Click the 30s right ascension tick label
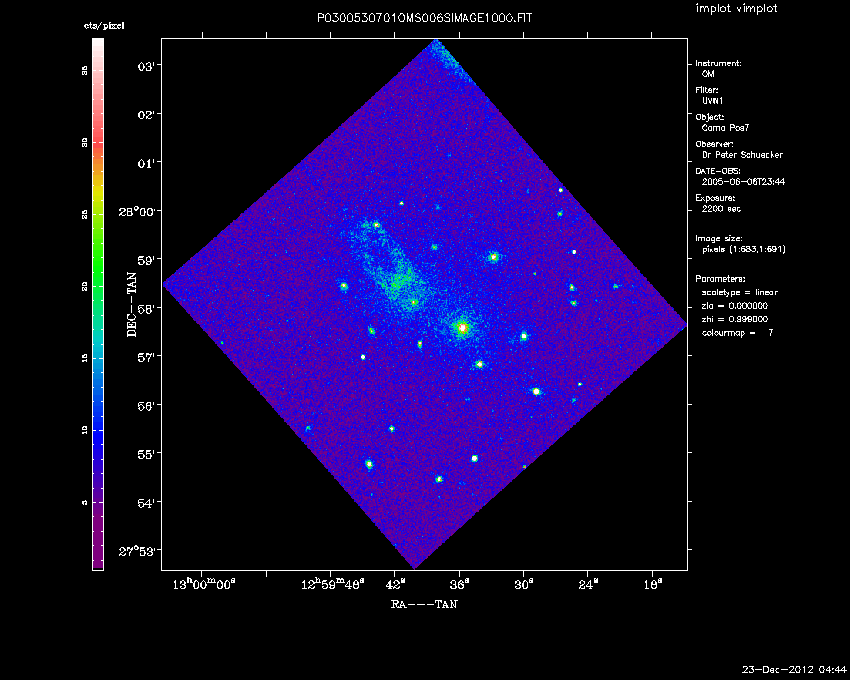 (524, 585)
